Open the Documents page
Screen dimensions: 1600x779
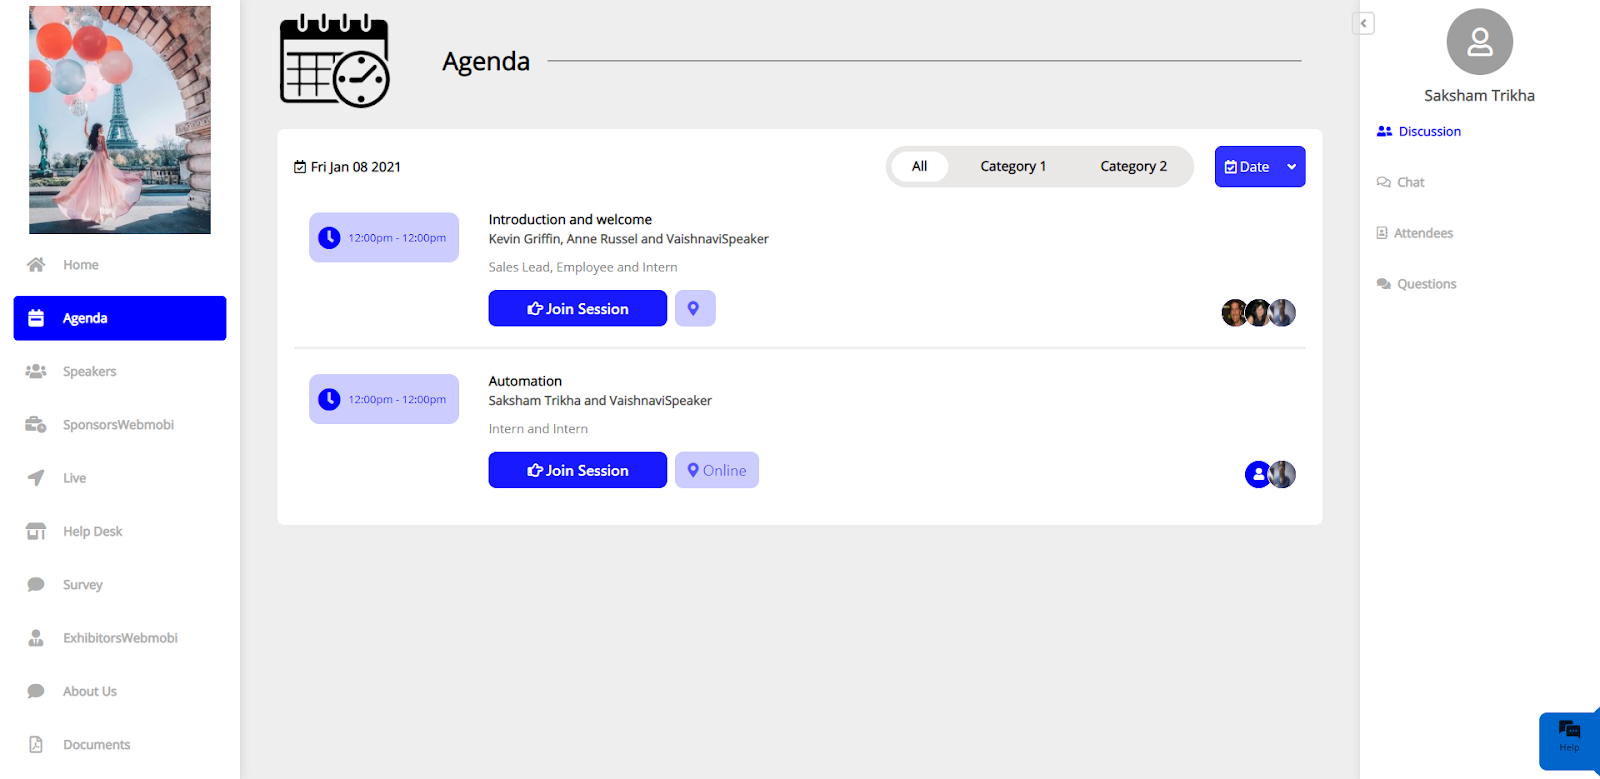tap(96, 745)
